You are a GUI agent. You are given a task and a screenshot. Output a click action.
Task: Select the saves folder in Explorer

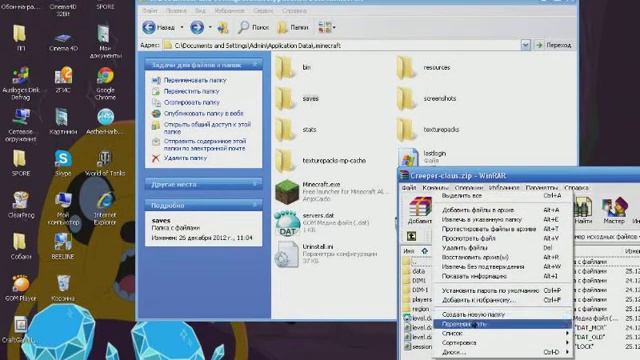(297, 98)
